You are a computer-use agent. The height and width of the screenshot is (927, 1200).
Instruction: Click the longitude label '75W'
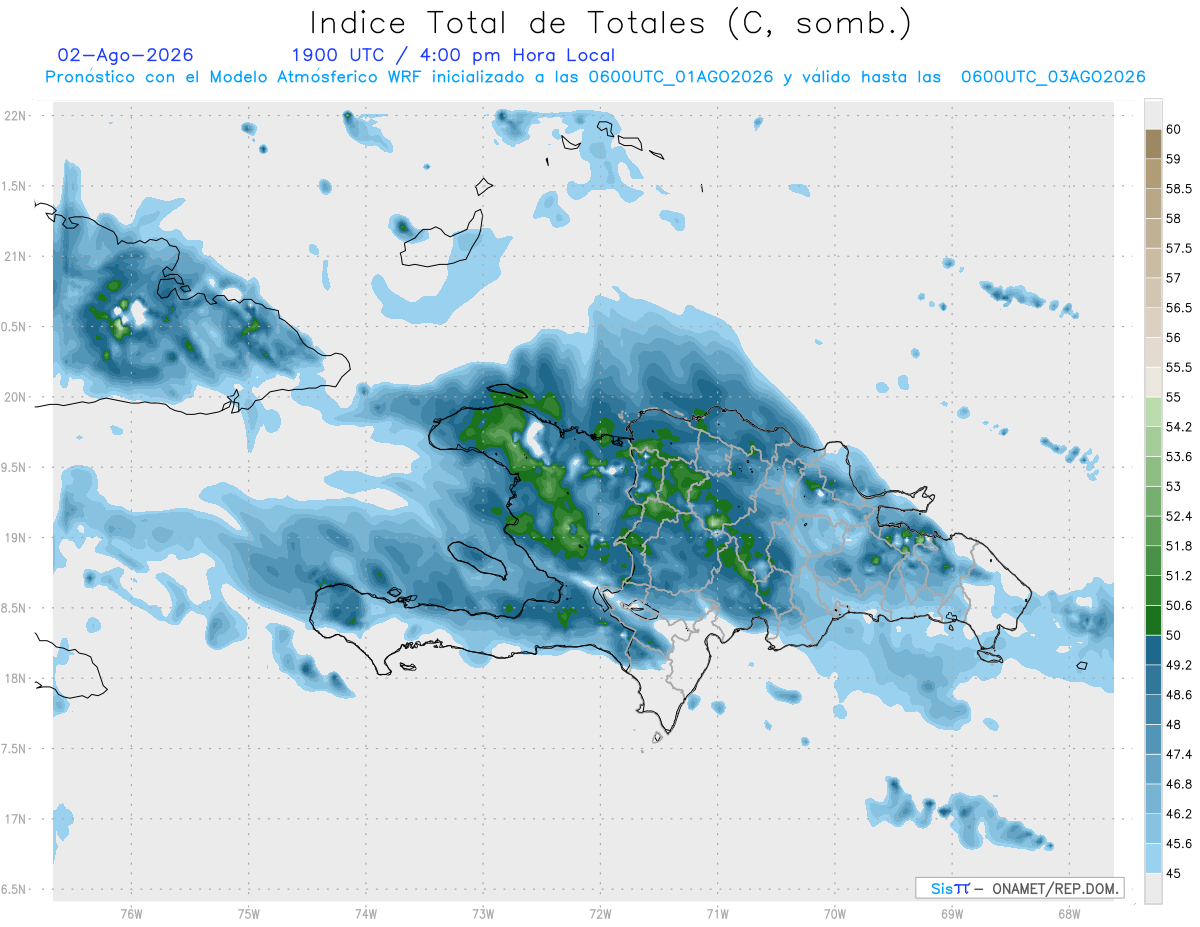[x=248, y=913]
